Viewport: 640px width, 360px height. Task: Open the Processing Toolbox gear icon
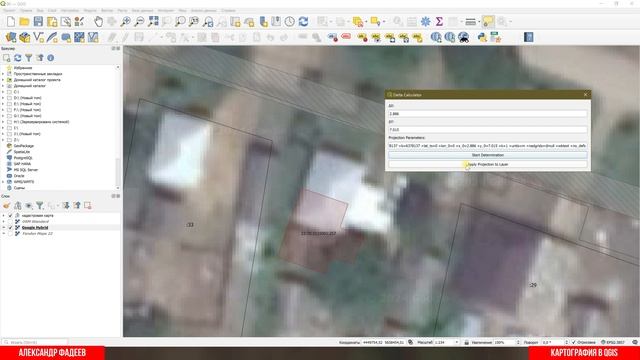pos(425,22)
